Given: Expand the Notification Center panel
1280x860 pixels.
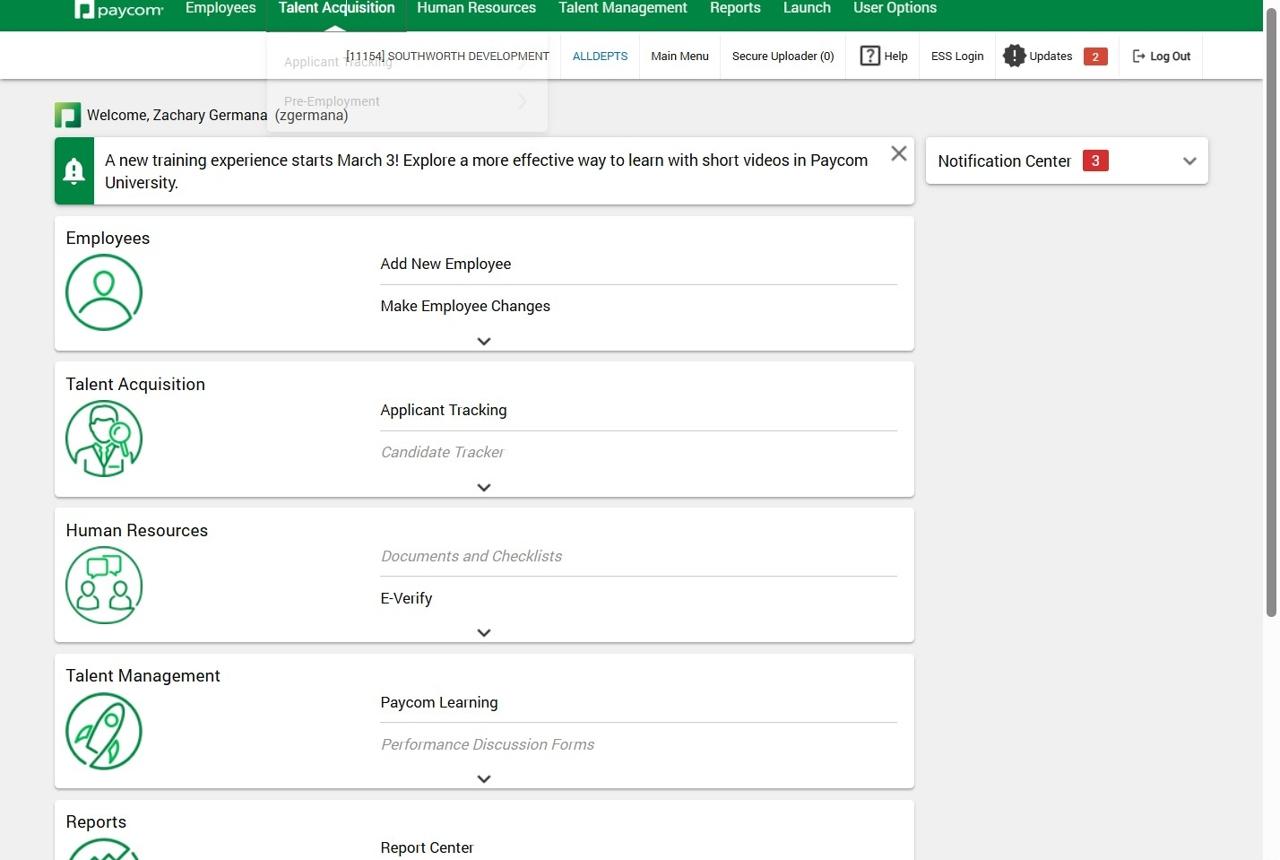Looking at the screenshot, I should tap(1189, 161).
